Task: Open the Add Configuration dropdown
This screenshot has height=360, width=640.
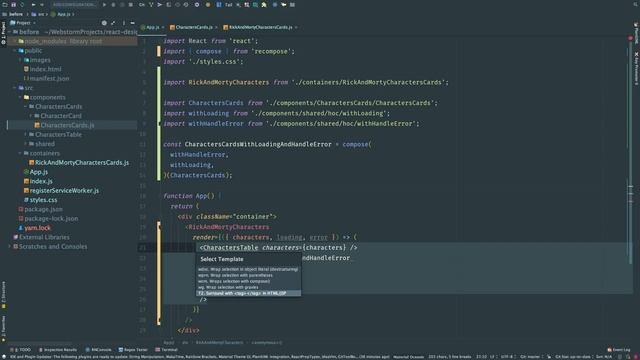Action: tap(74, 4)
